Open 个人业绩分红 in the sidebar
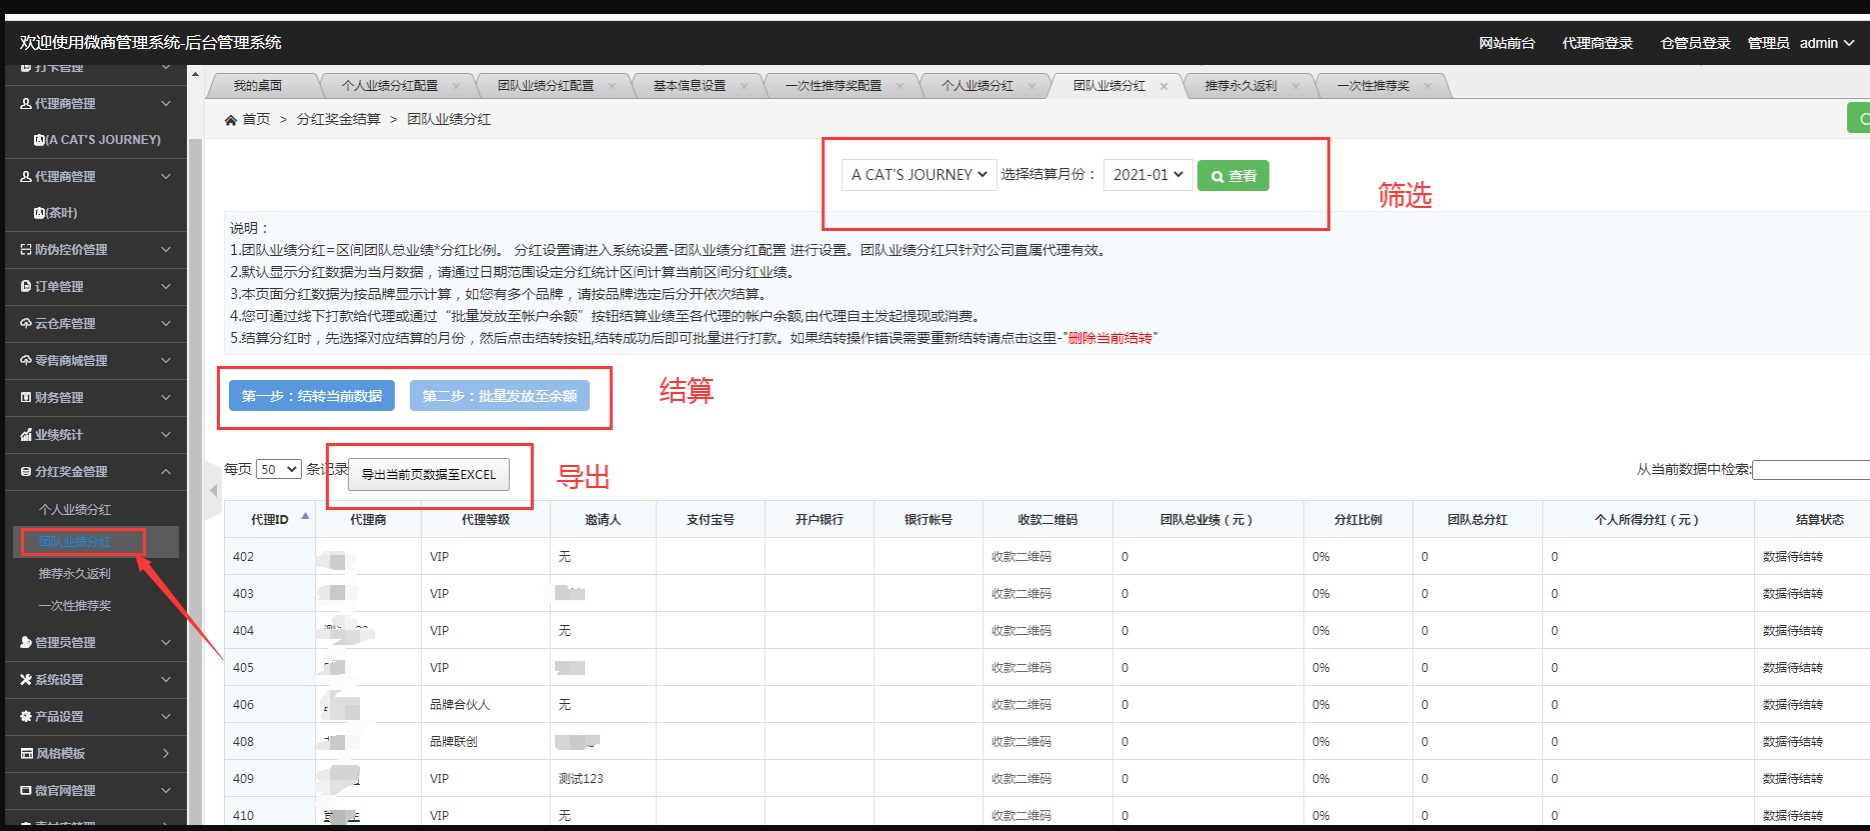Screen dimensions: 1870x831 click(75, 510)
